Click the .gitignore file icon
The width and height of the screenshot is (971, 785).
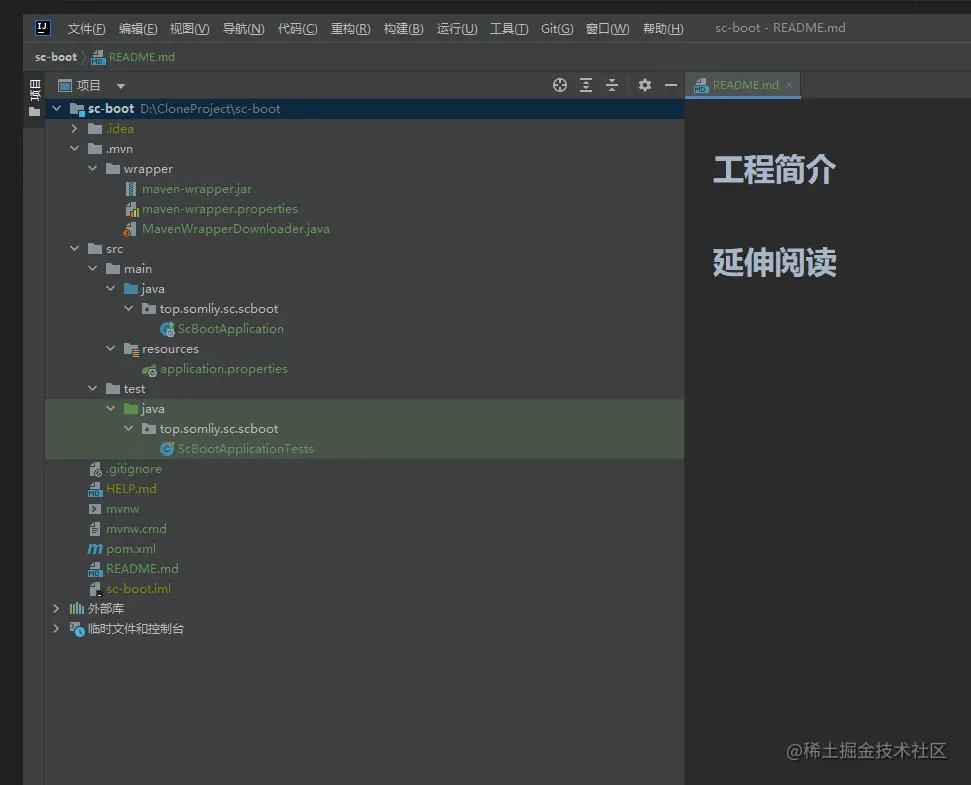(x=95, y=469)
